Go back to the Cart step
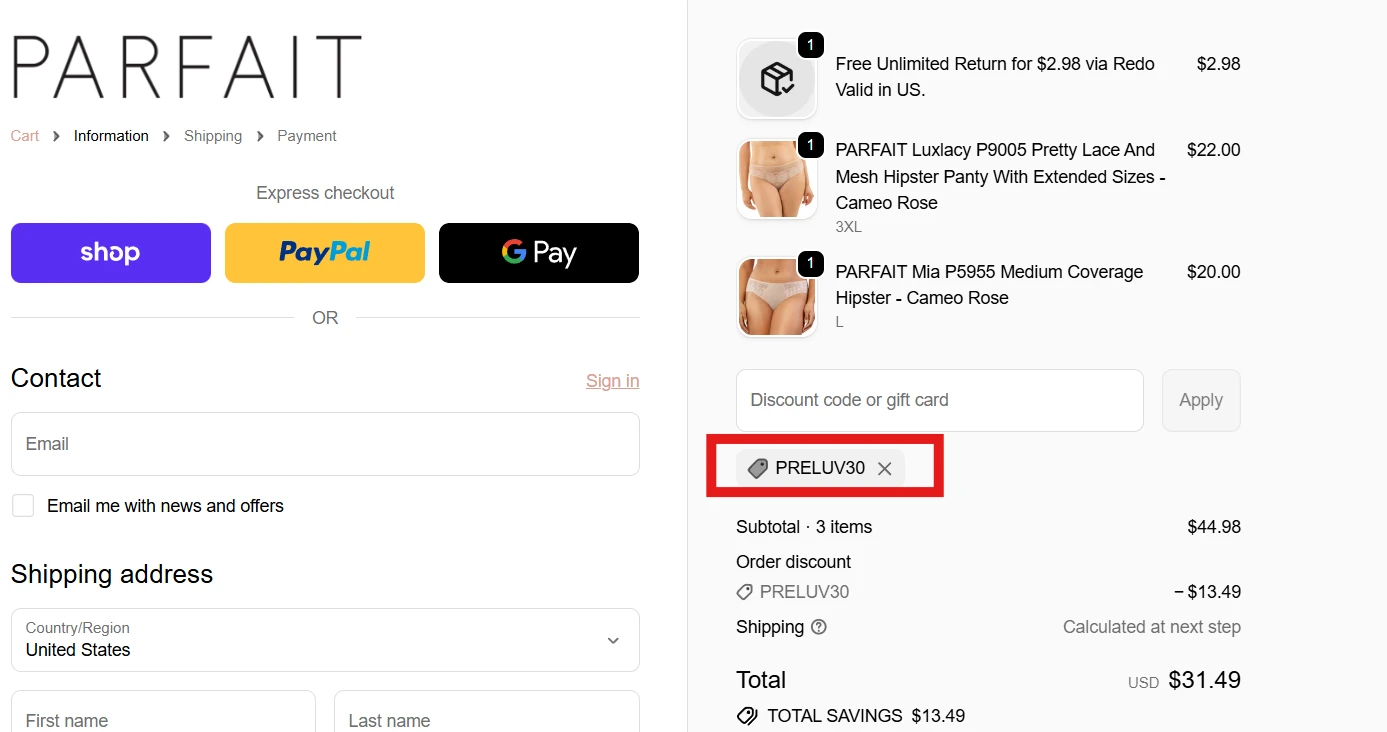 click(24, 135)
